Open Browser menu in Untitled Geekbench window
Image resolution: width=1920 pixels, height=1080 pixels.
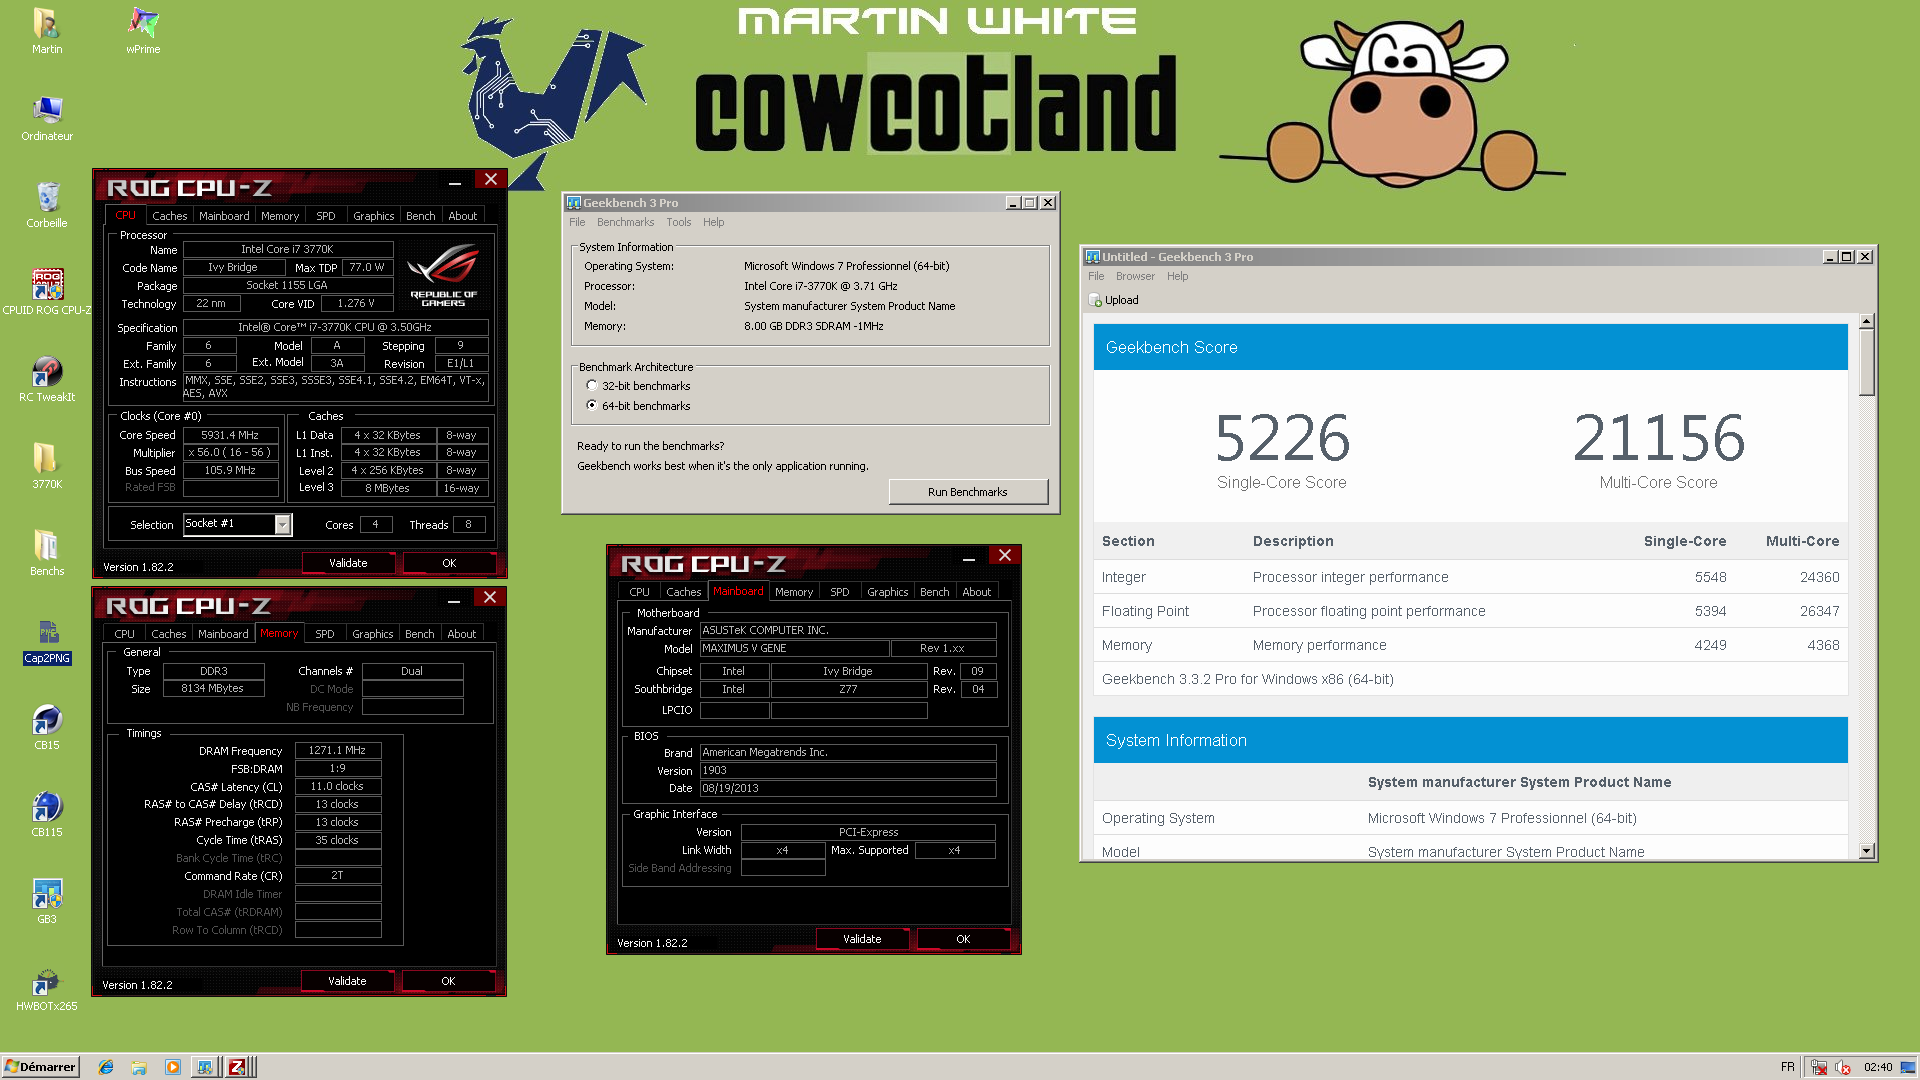1135,276
